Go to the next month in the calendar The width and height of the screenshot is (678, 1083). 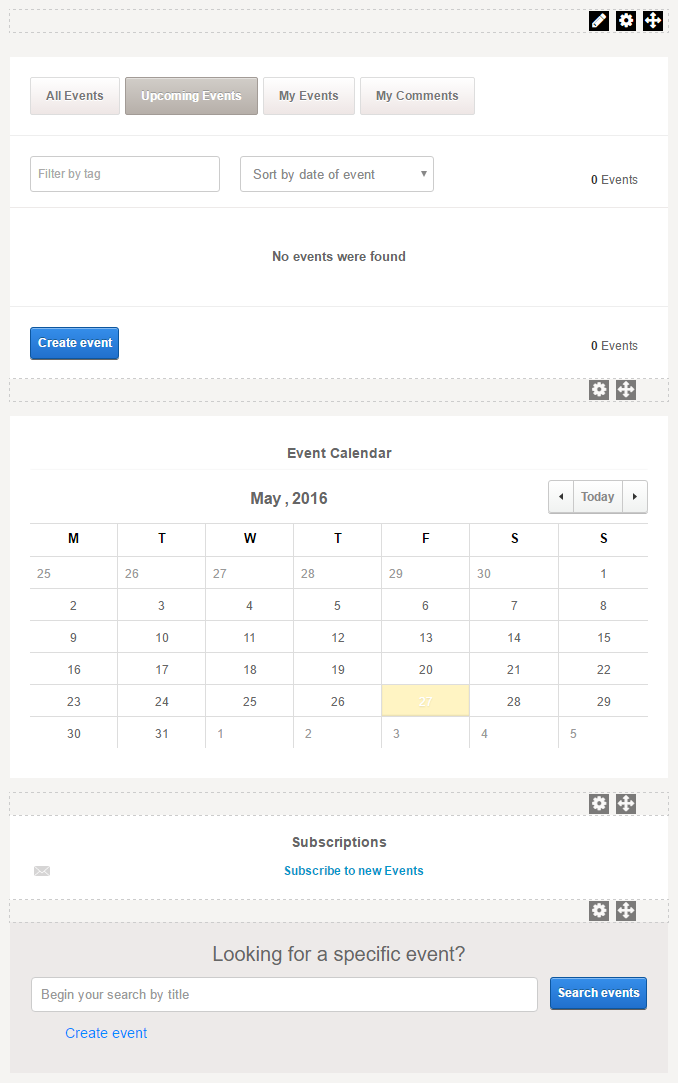pyautogui.click(x=635, y=497)
